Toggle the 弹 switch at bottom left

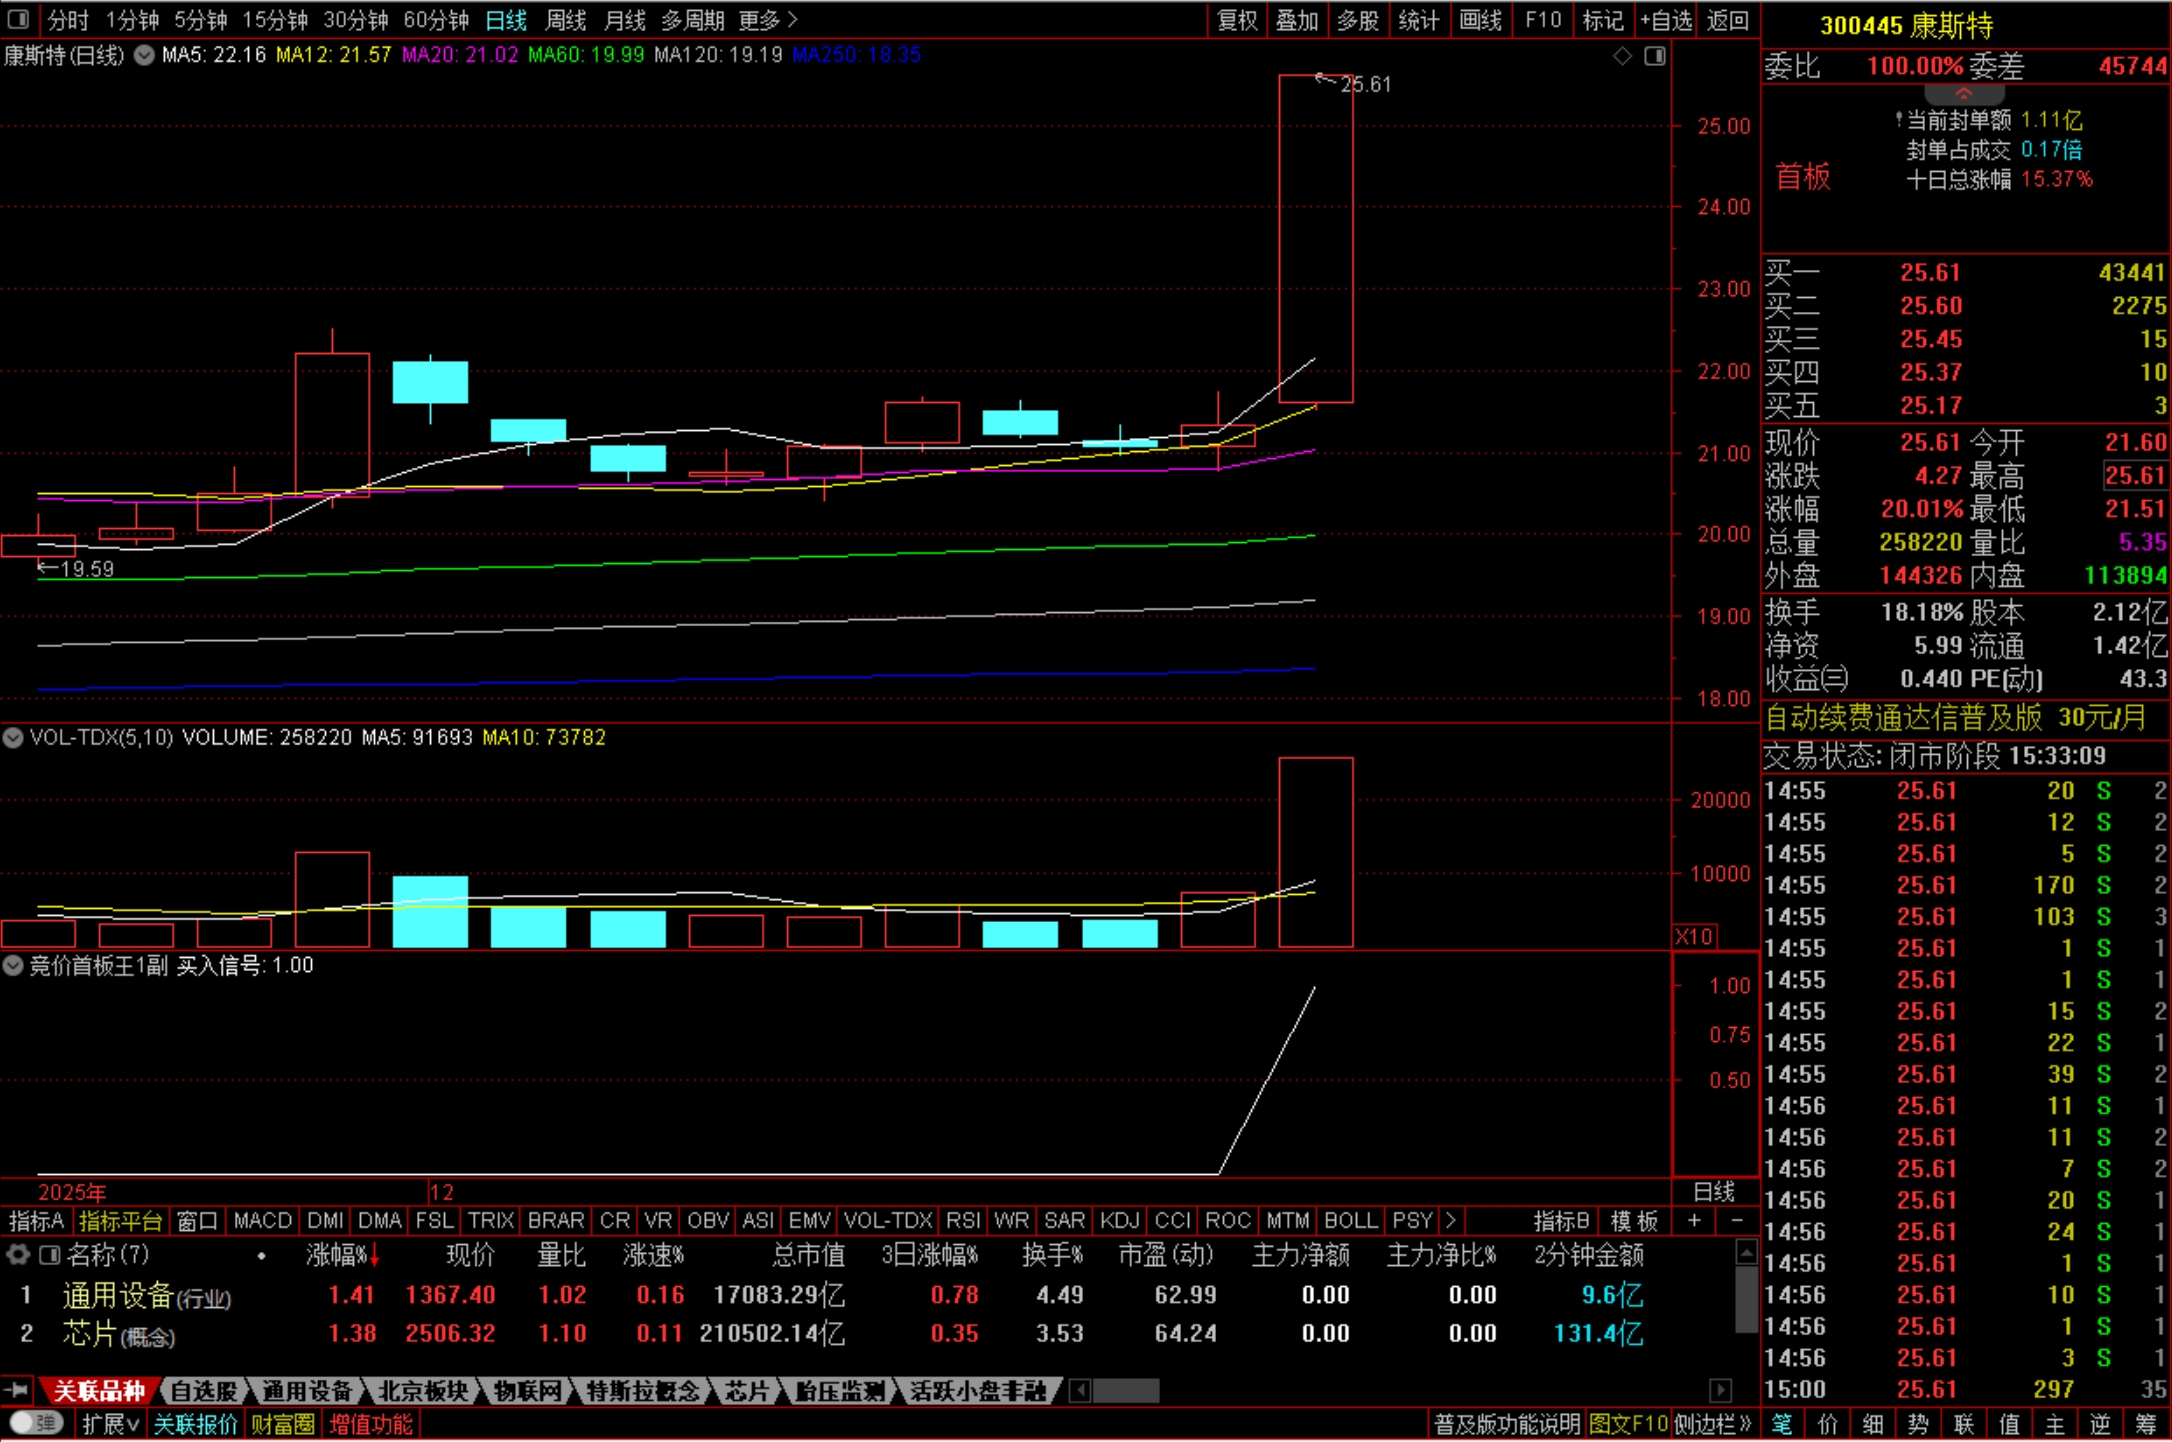click(x=37, y=1423)
